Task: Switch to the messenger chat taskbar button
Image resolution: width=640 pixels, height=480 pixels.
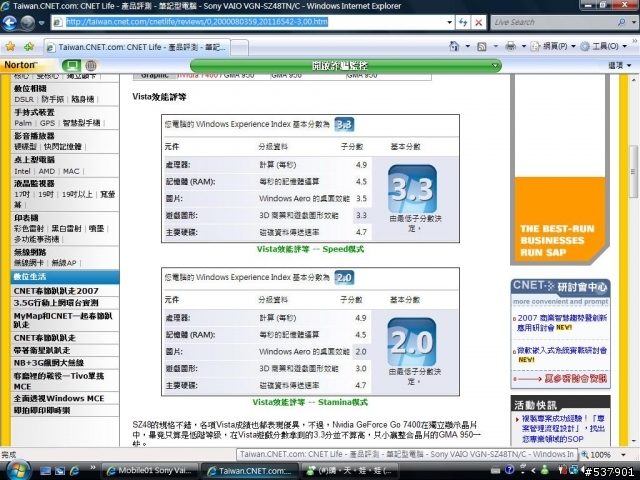Action: (x=350, y=471)
